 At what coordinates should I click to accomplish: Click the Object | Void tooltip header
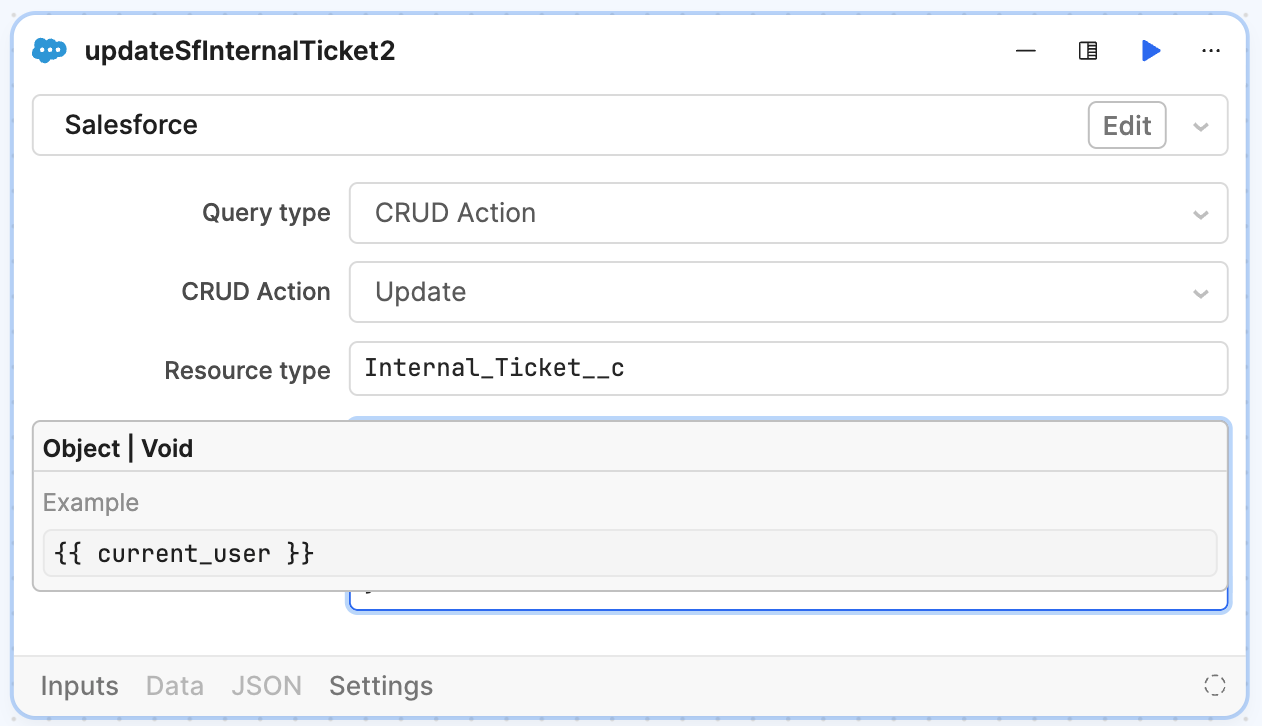click(x=118, y=449)
